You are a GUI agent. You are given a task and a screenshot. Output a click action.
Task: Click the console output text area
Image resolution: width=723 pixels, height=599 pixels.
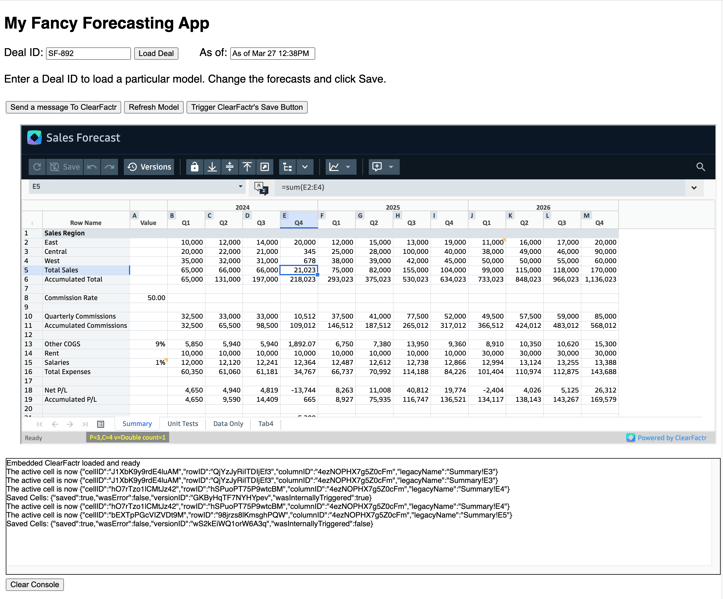point(363,516)
